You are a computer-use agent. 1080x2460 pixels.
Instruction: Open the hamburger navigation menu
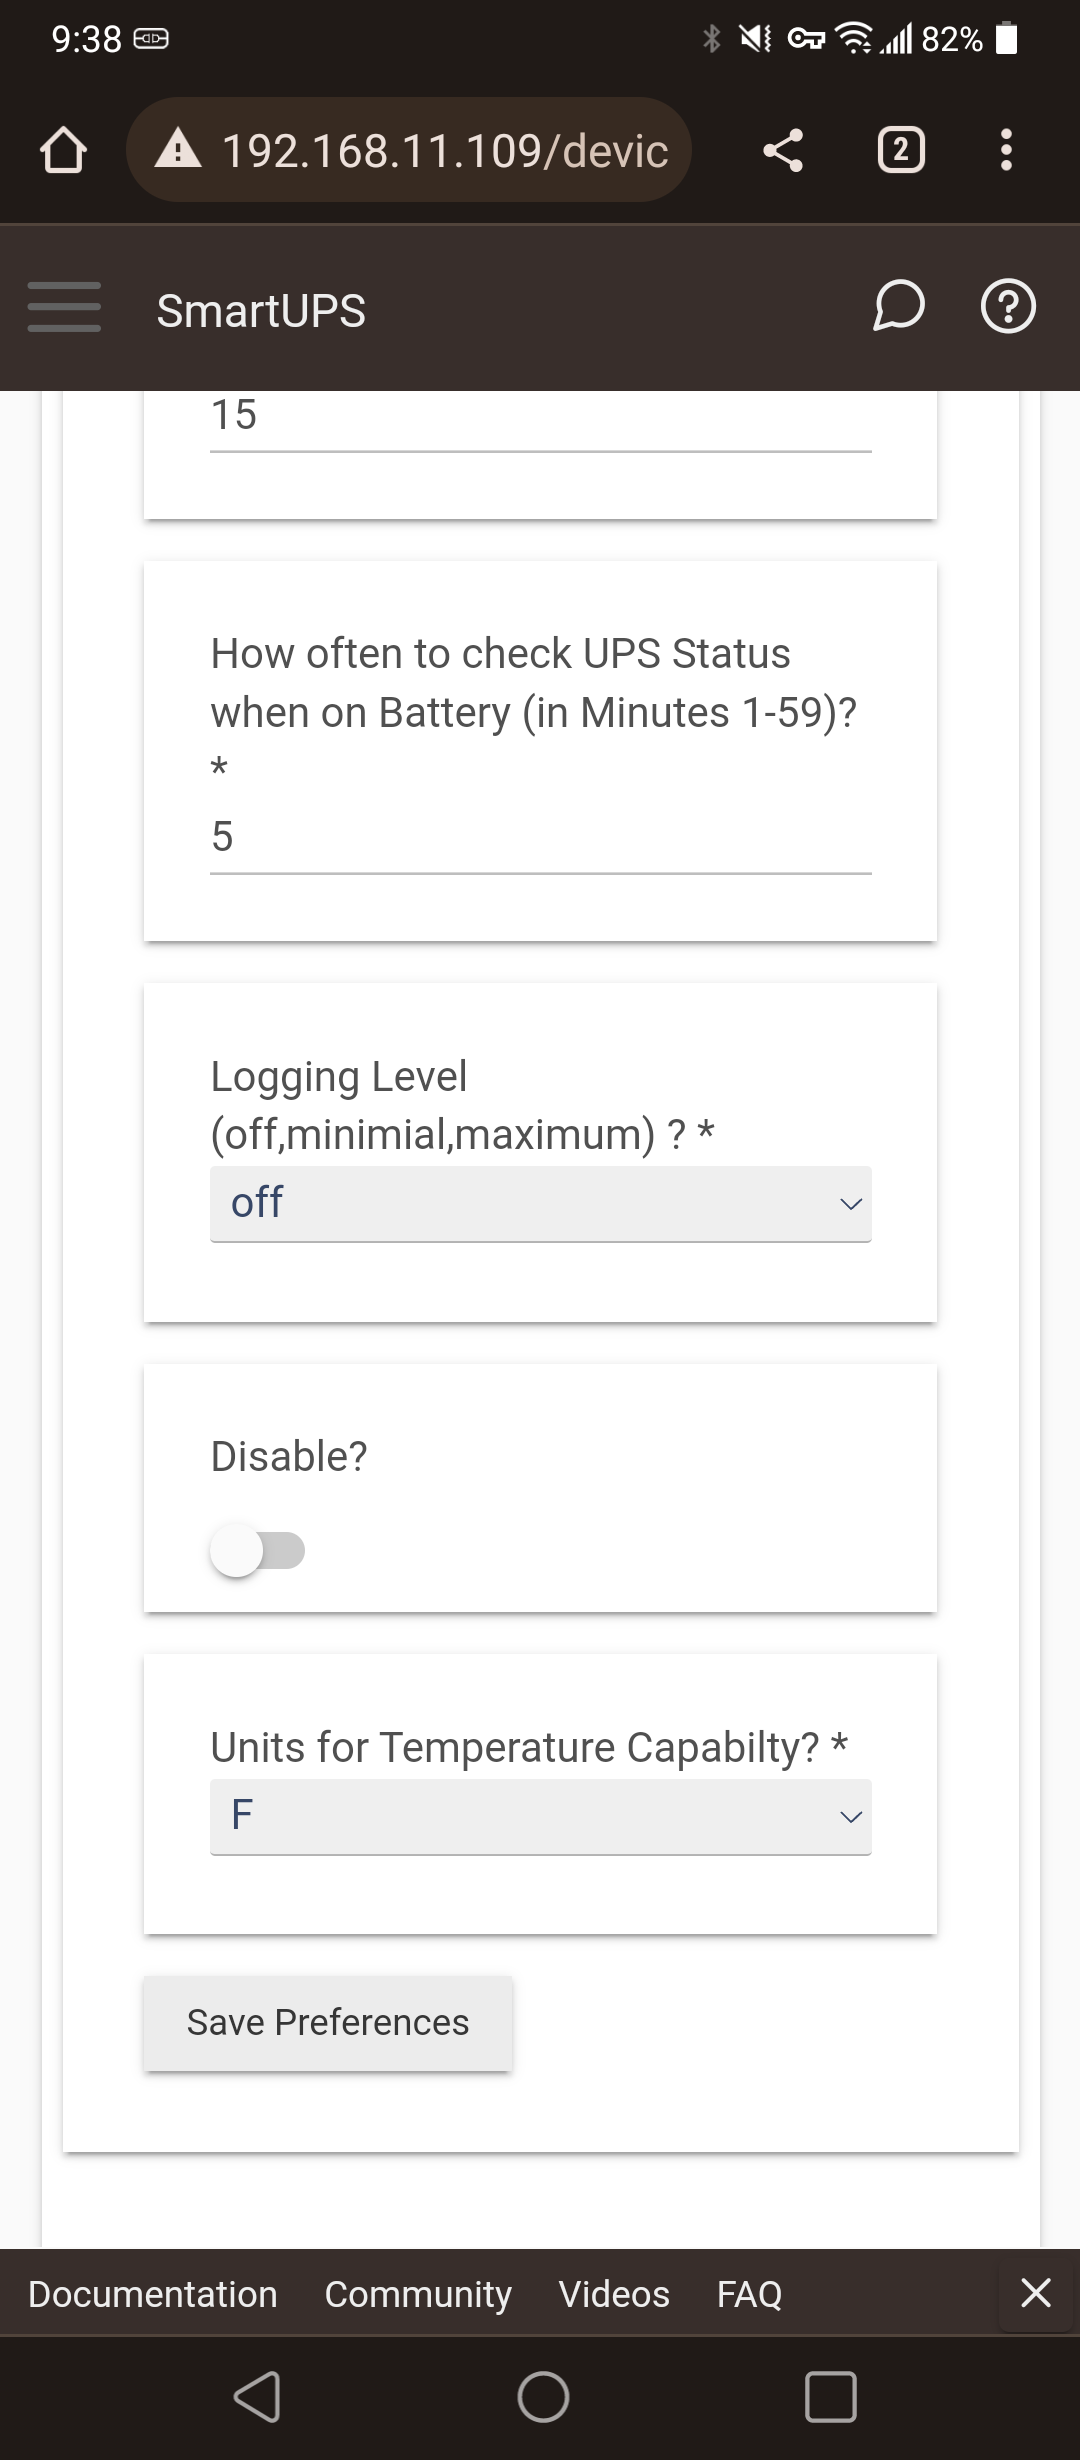point(64,307)
